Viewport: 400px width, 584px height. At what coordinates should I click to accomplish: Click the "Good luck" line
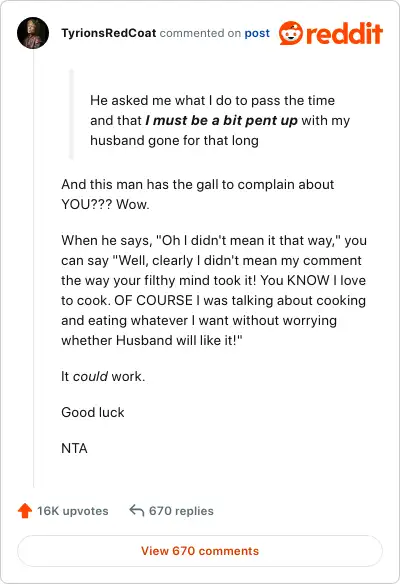click(x=93, y=412)
